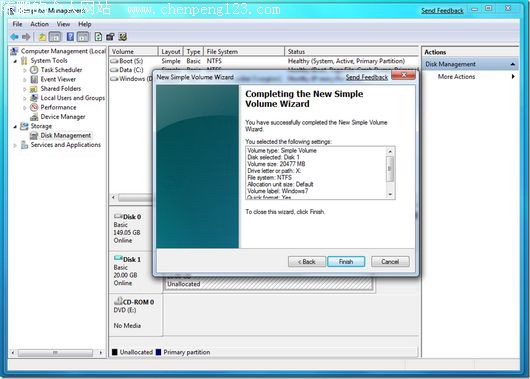Screen dimensions: 530x379
Task: Click the Finish button in wizard
Action: coord(346,261)
